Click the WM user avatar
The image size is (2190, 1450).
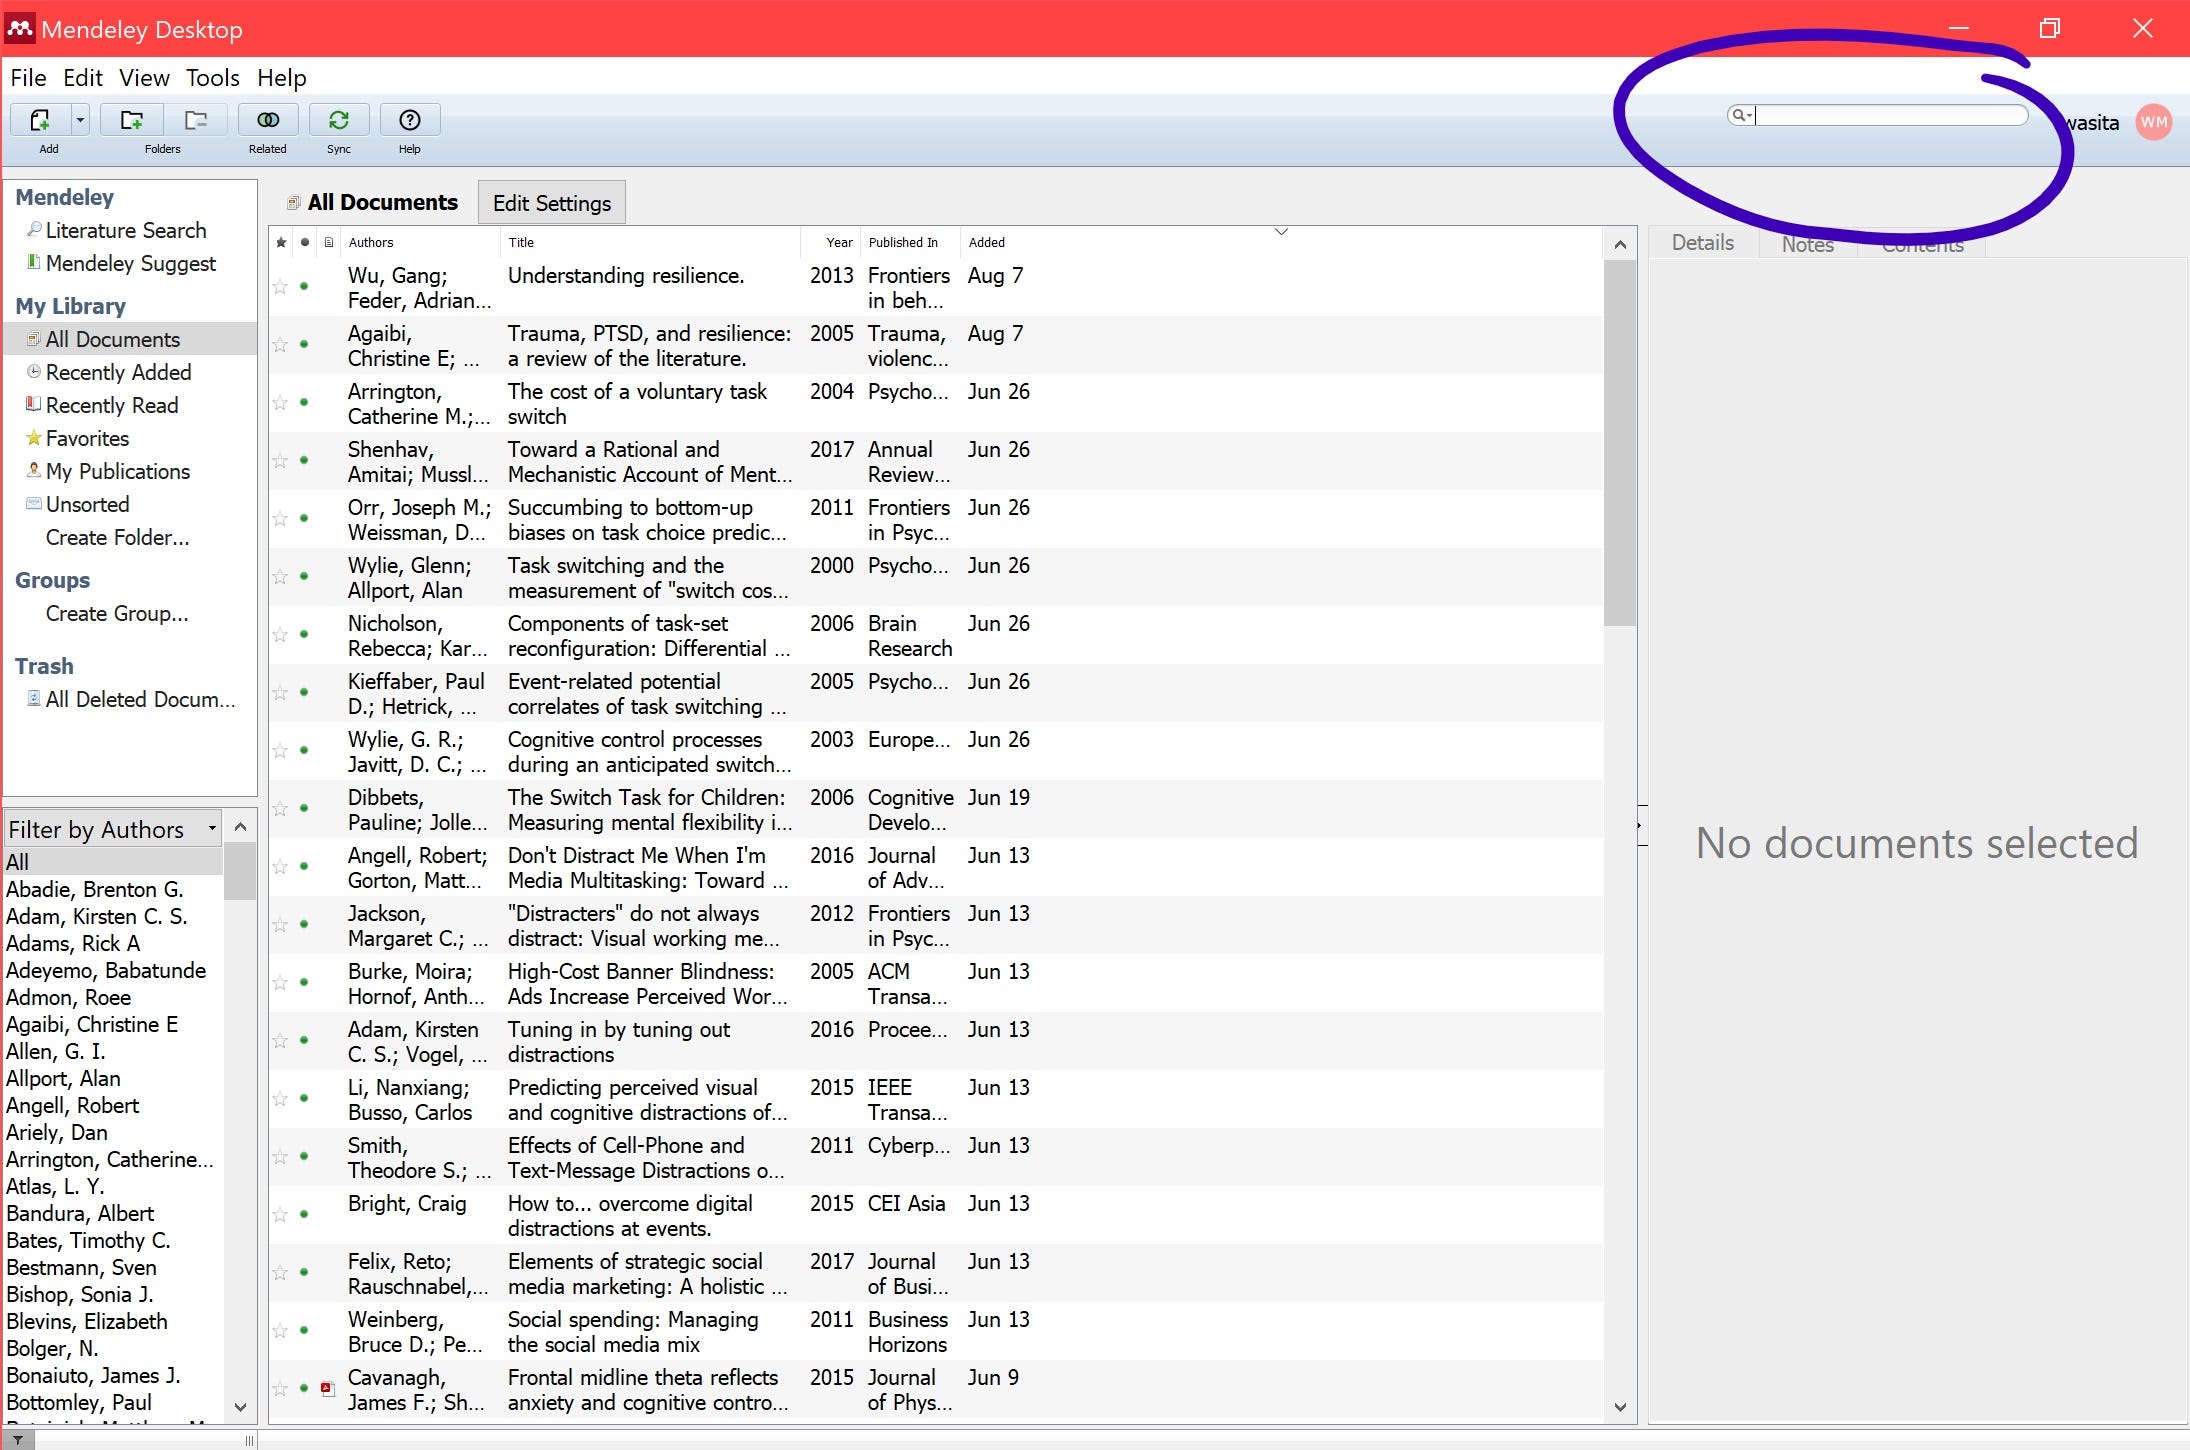(2153, 123)
